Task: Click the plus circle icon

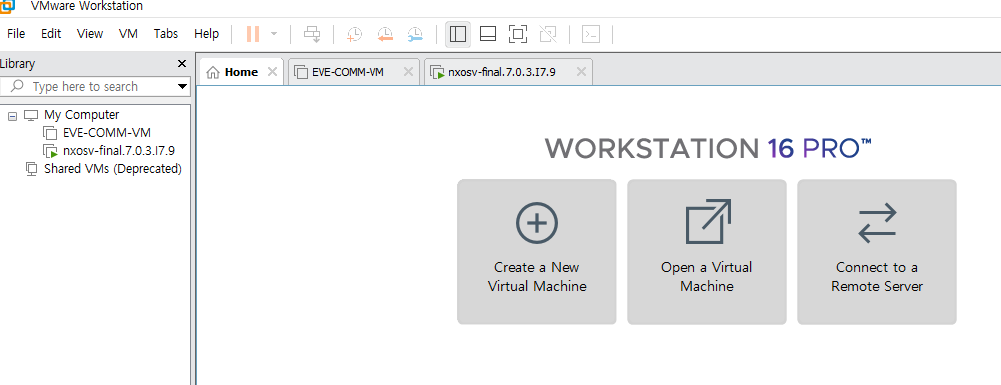Action: pyautogui.click(x=537, y=223)
